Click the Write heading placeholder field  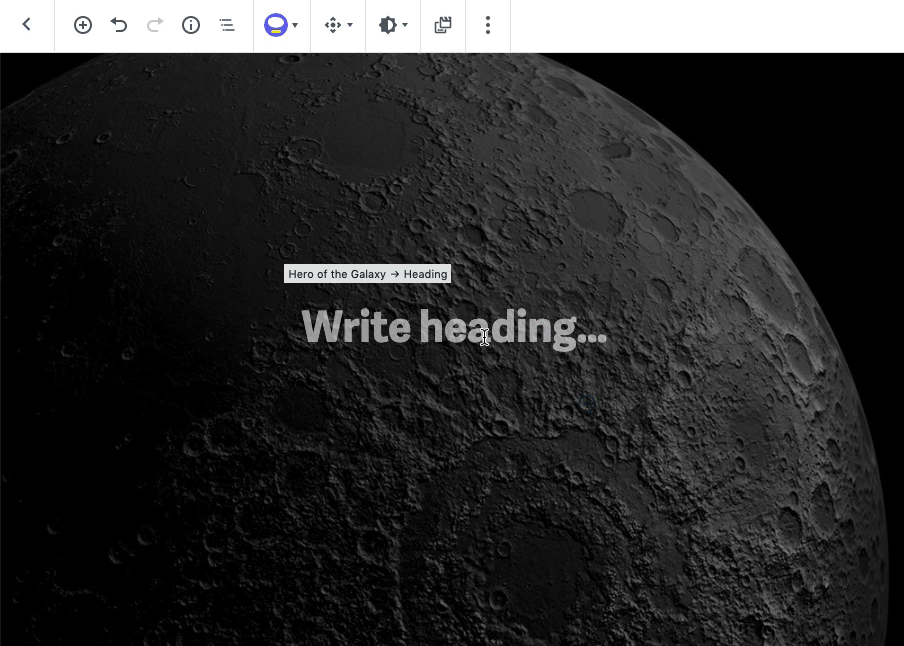454,328
